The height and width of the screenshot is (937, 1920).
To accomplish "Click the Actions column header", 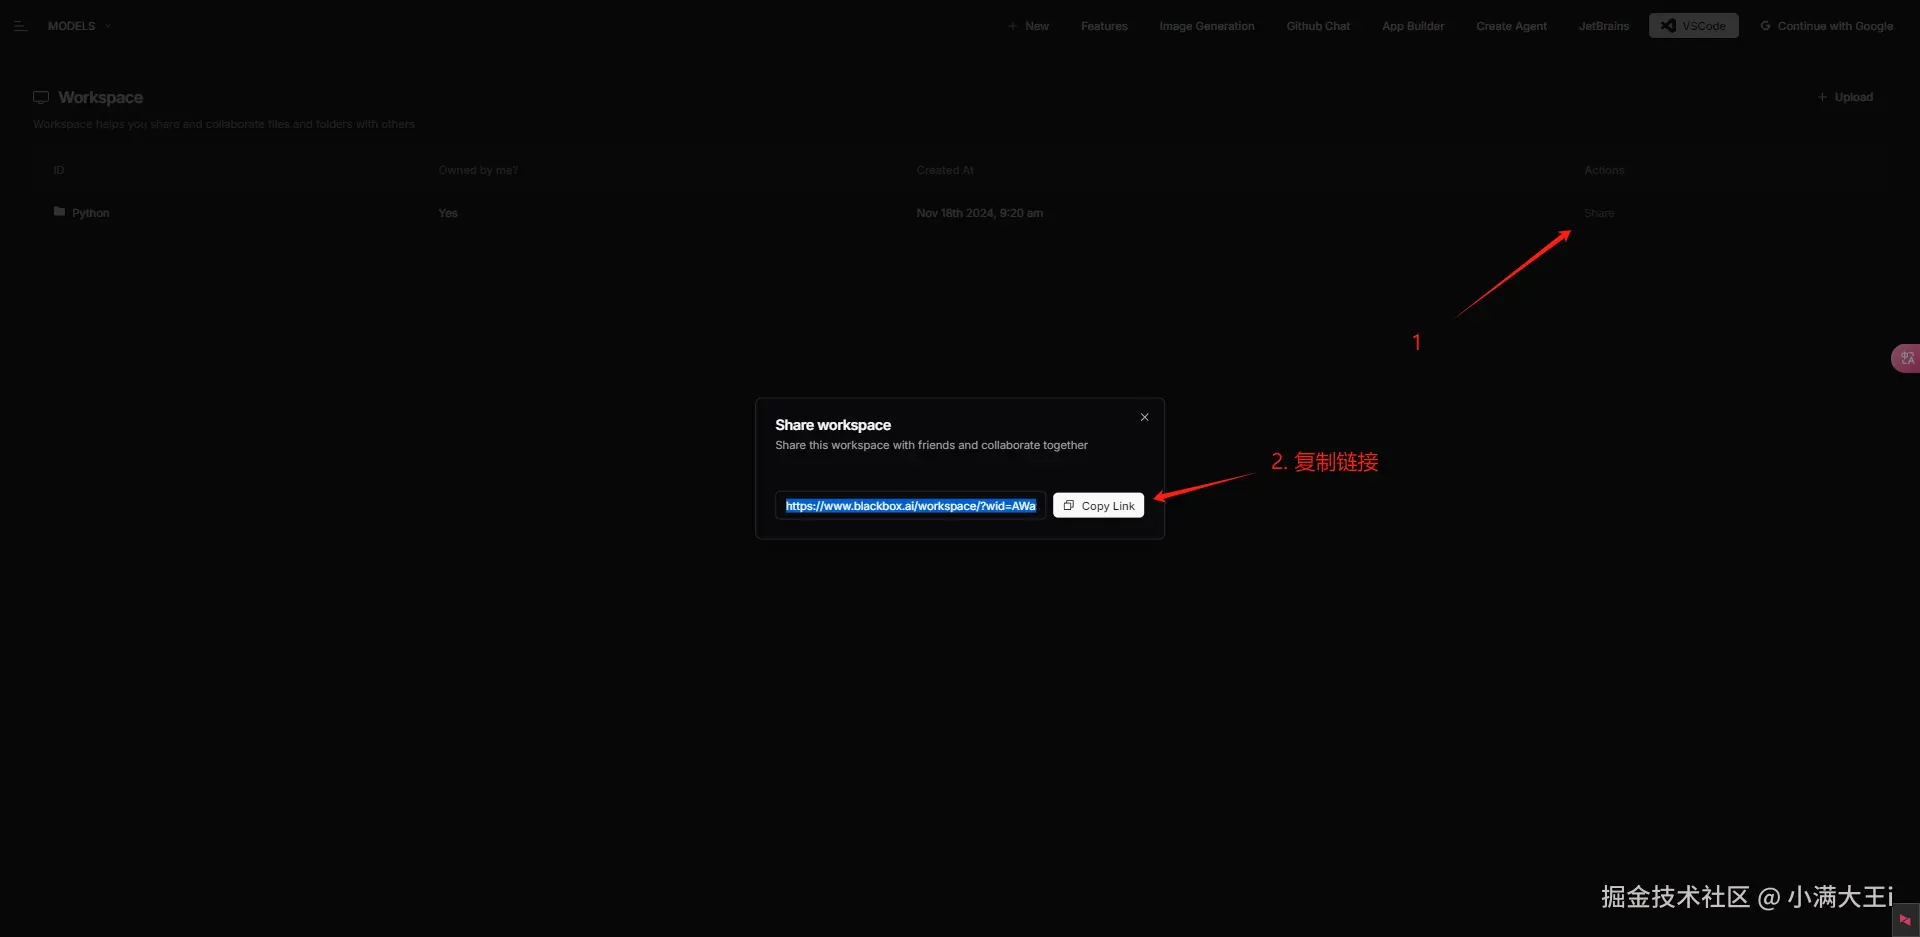I will point(1604,170).
